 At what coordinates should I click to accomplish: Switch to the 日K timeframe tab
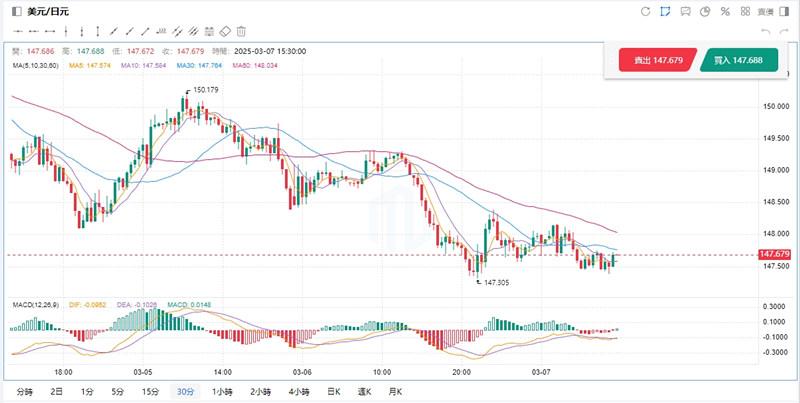(x=331, y=391)
